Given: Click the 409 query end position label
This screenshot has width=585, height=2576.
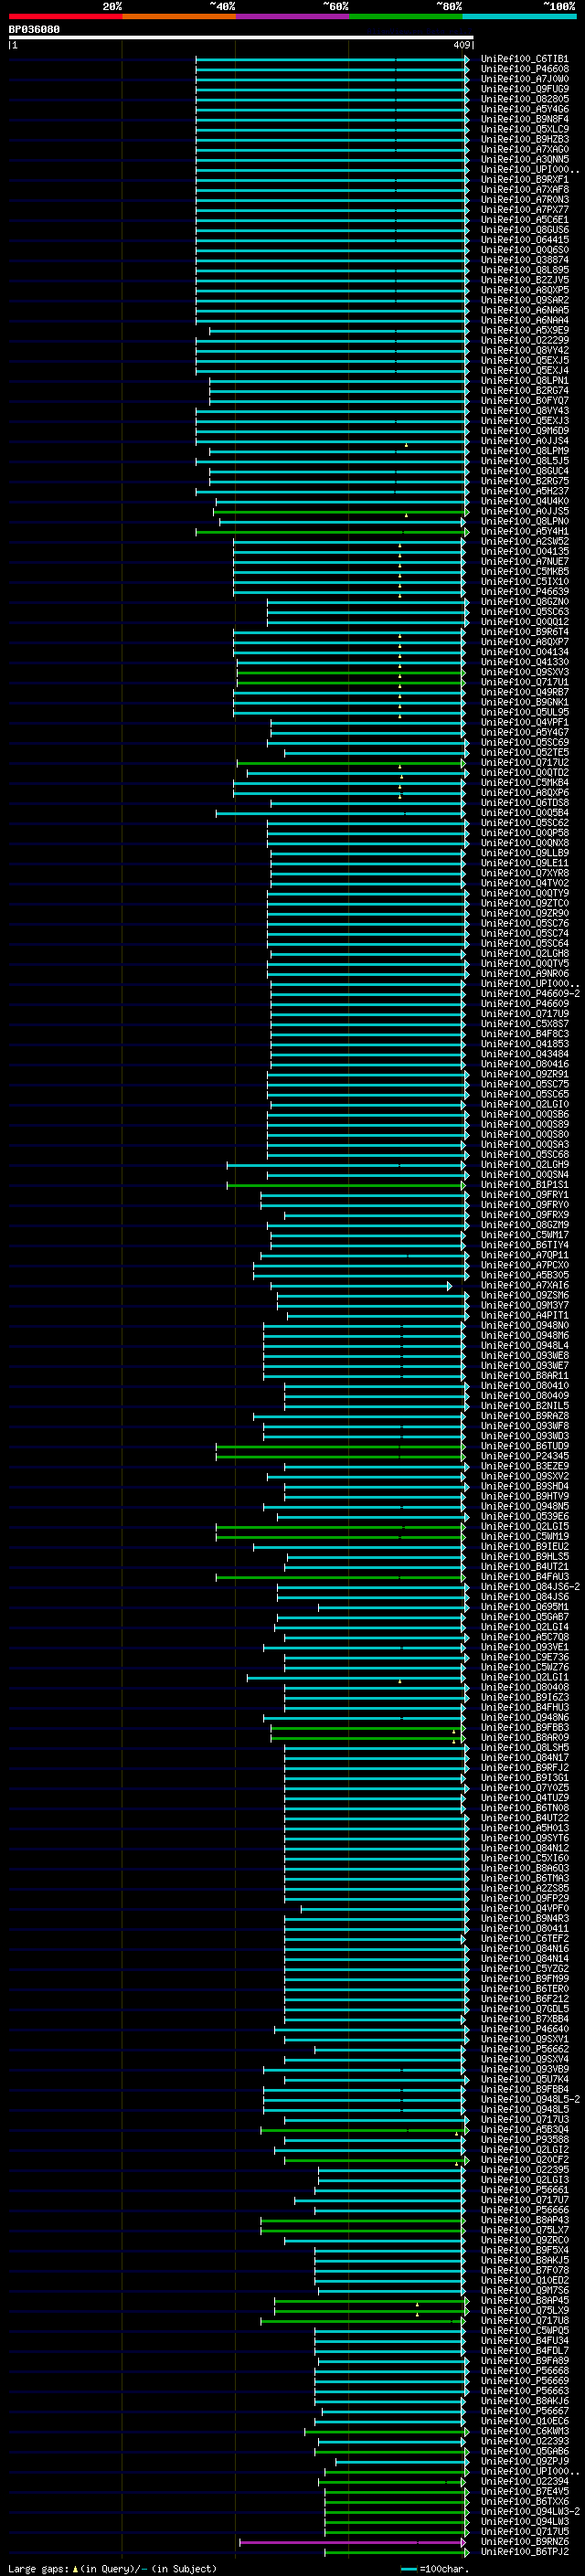Looking at the screenshot, I should (x=461, y=45).
